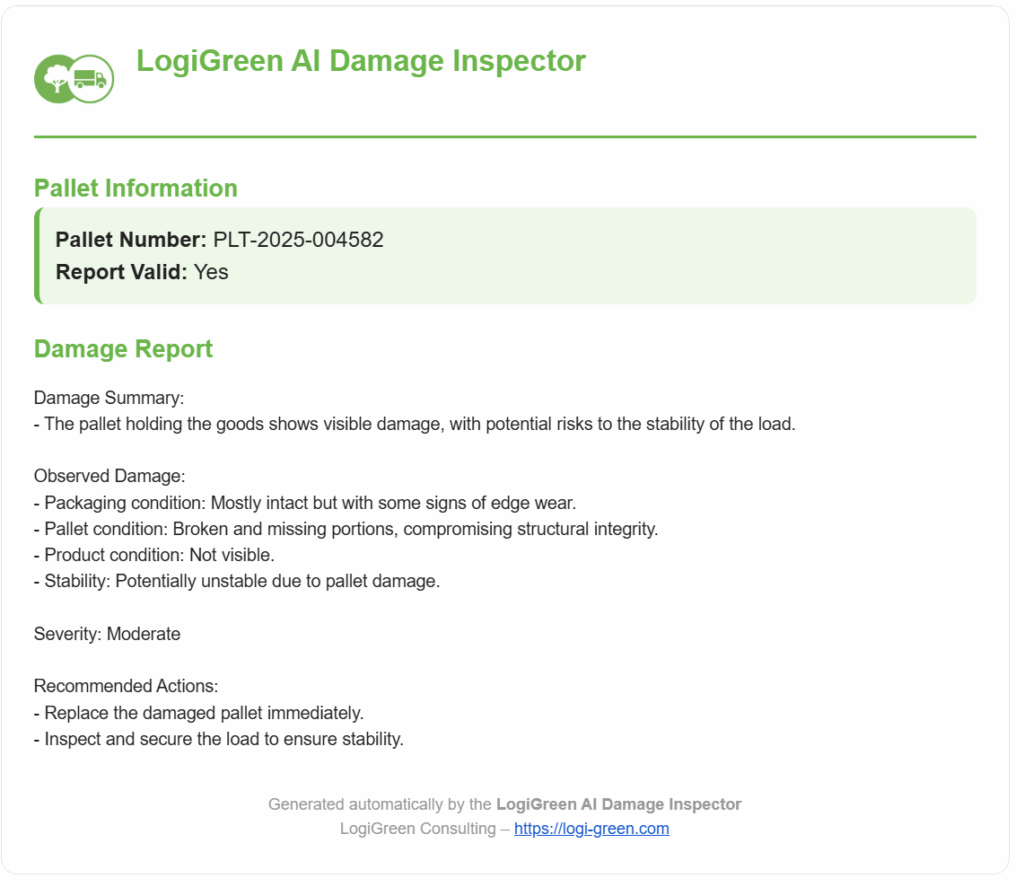The height and width of the screenshot is (887, 1024).
Task: Click the Severity Moderate text
Action: 107,634
